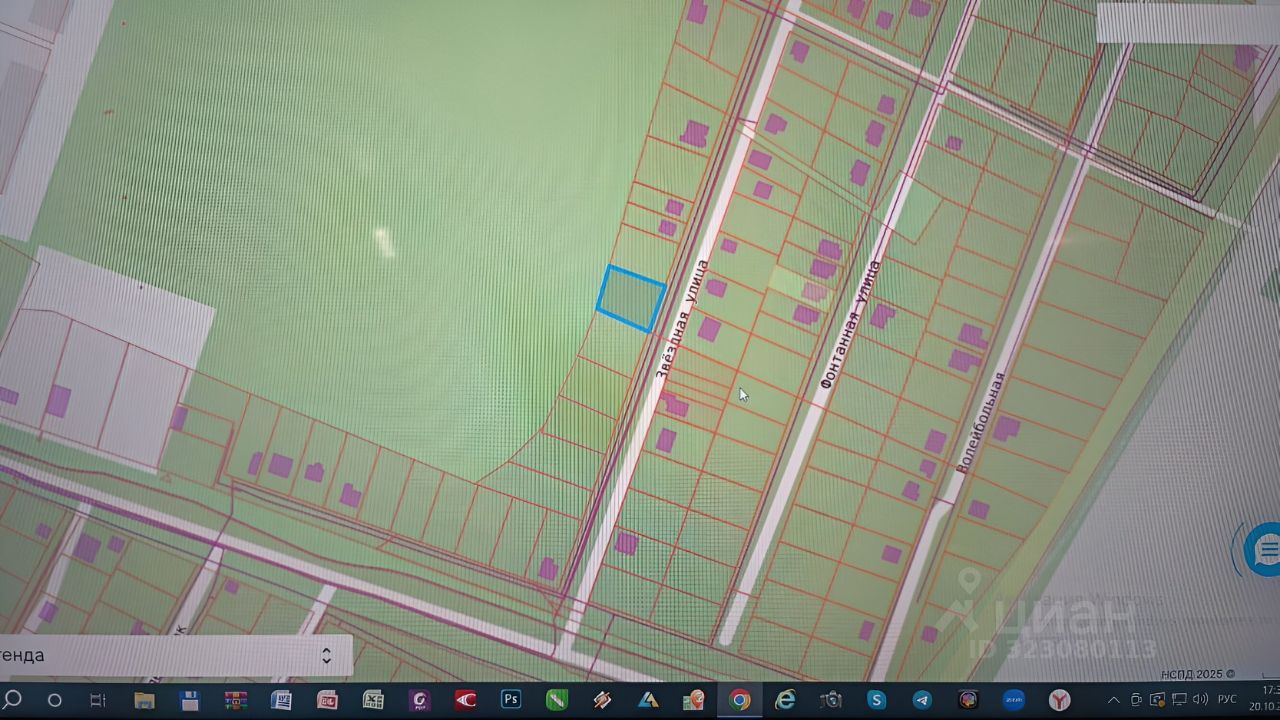Open Cortana circle icon on taskbar
The width and height of the screenshot is (1280, 720).
[x=55, y=700]
